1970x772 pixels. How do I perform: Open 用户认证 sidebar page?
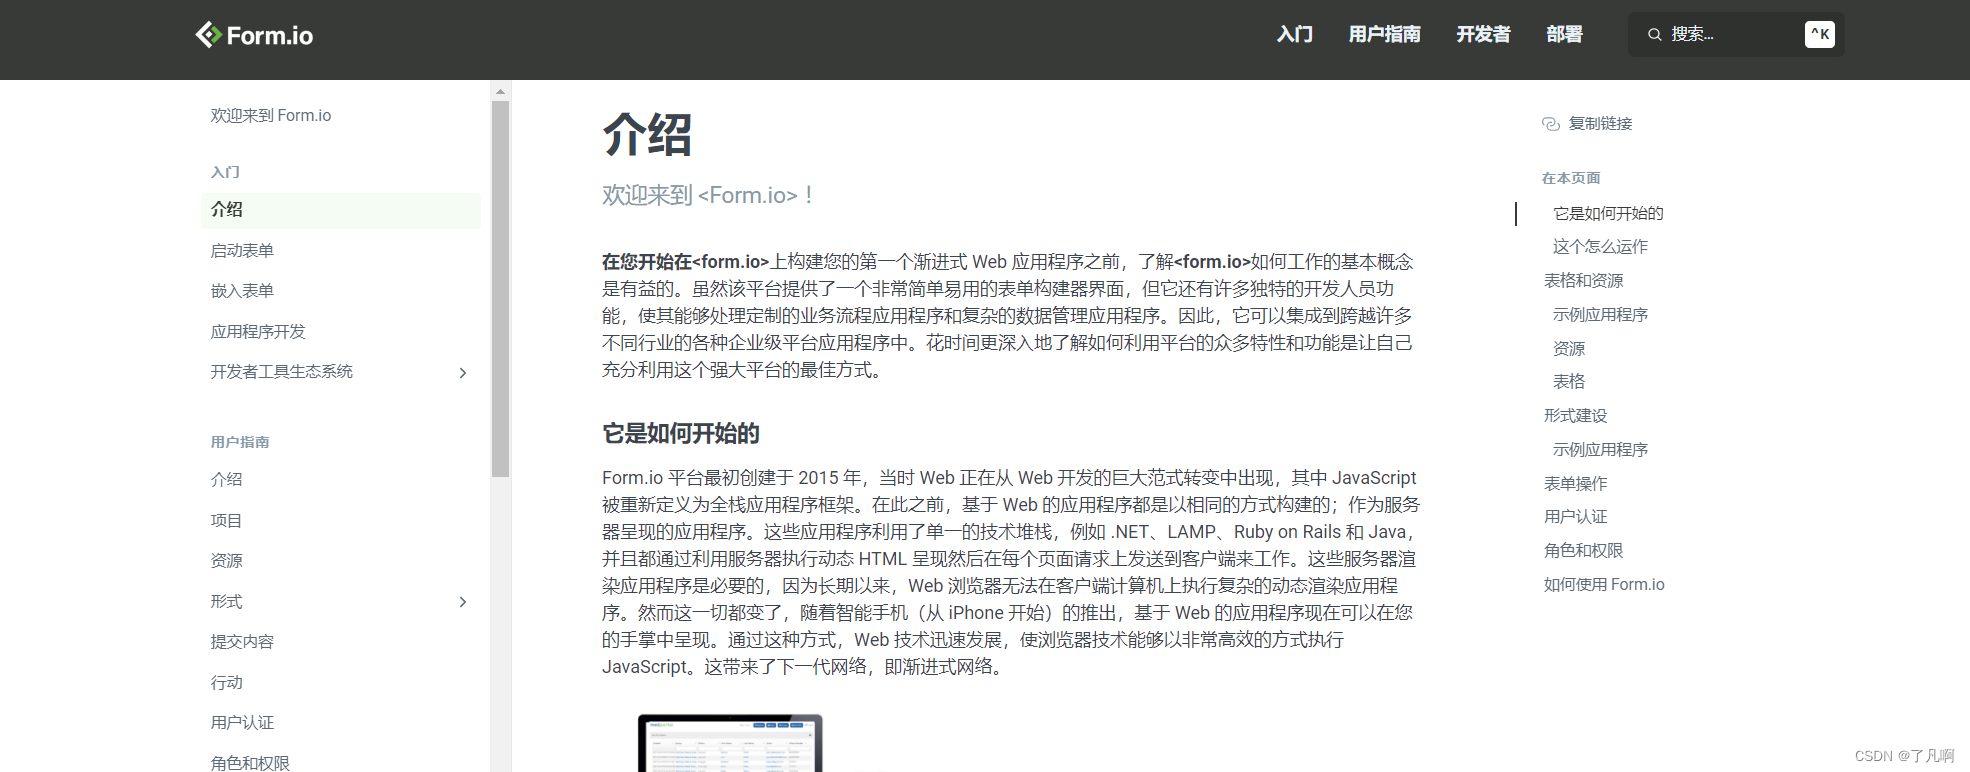242,723
